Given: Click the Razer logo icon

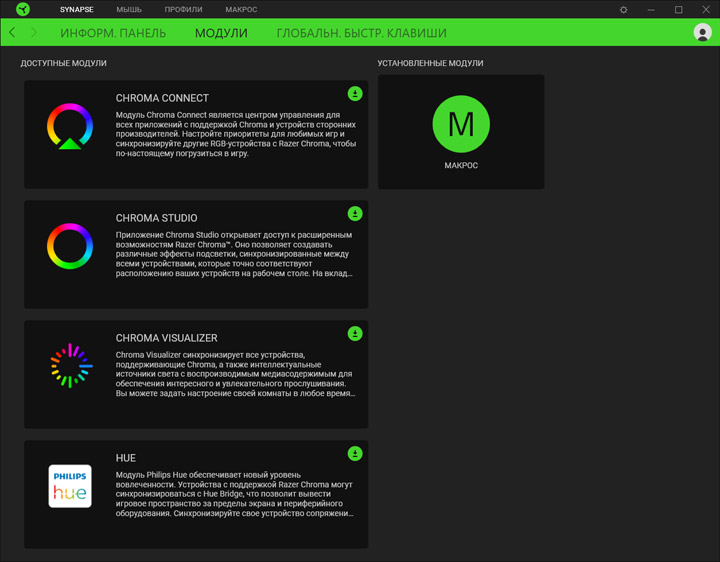Looking at the screenshot, I should 22,9.
